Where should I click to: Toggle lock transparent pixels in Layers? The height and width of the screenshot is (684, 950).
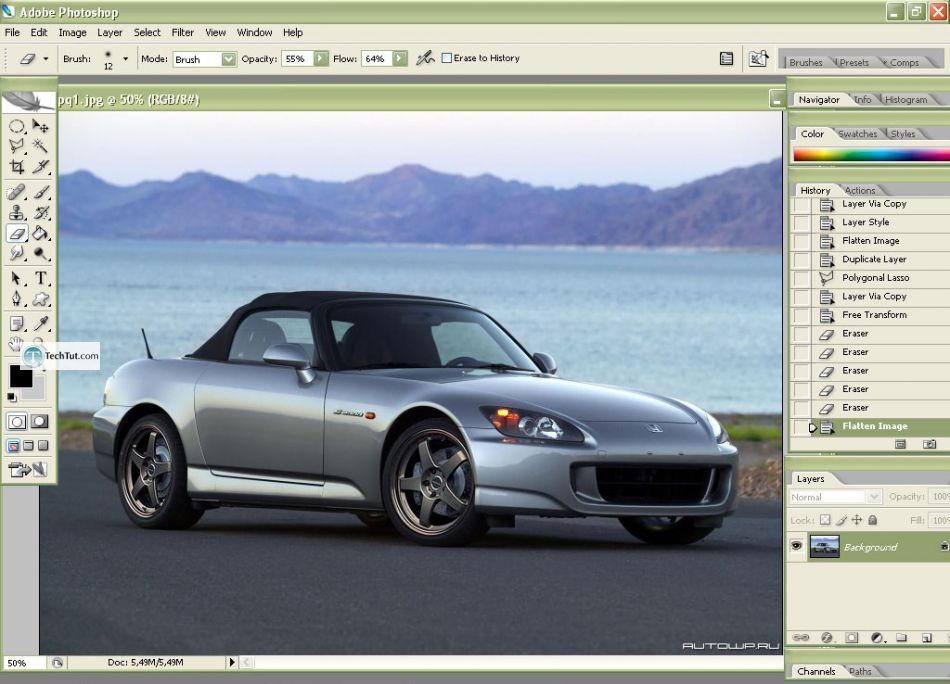(825, 520)
